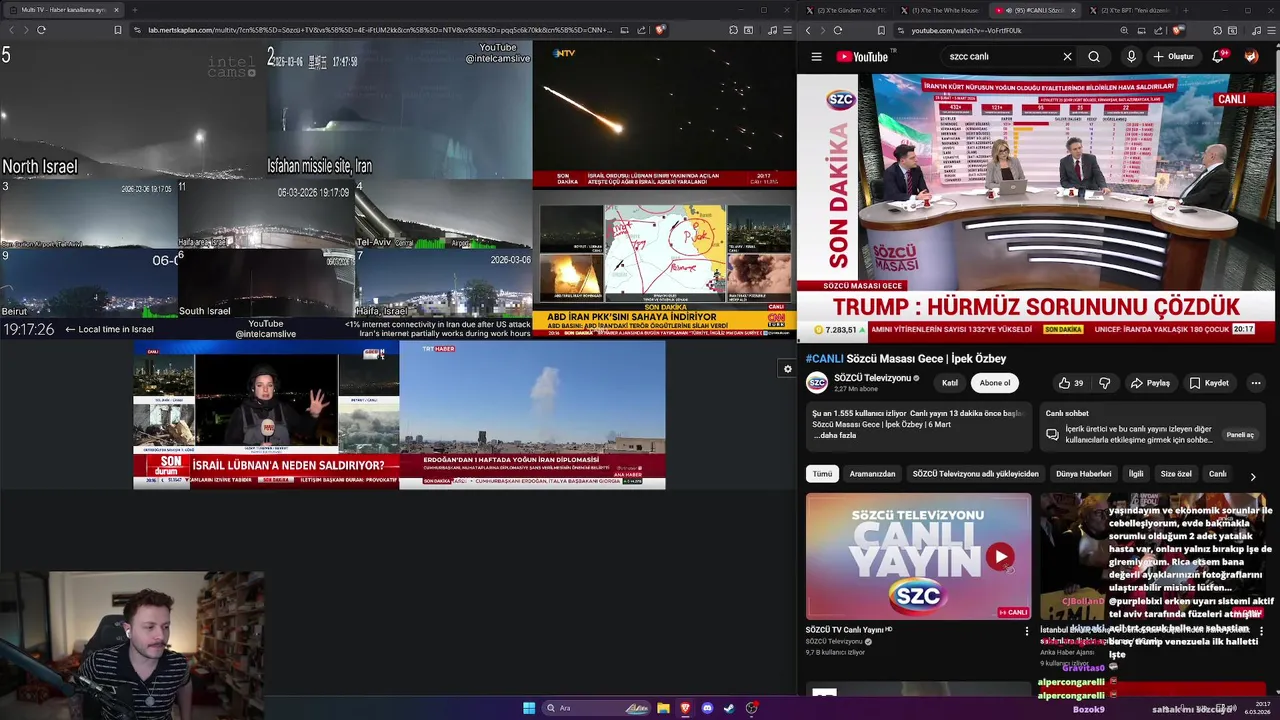
Task: Click the NTV stream tile in Multi TV
Action: coord(664,114)
